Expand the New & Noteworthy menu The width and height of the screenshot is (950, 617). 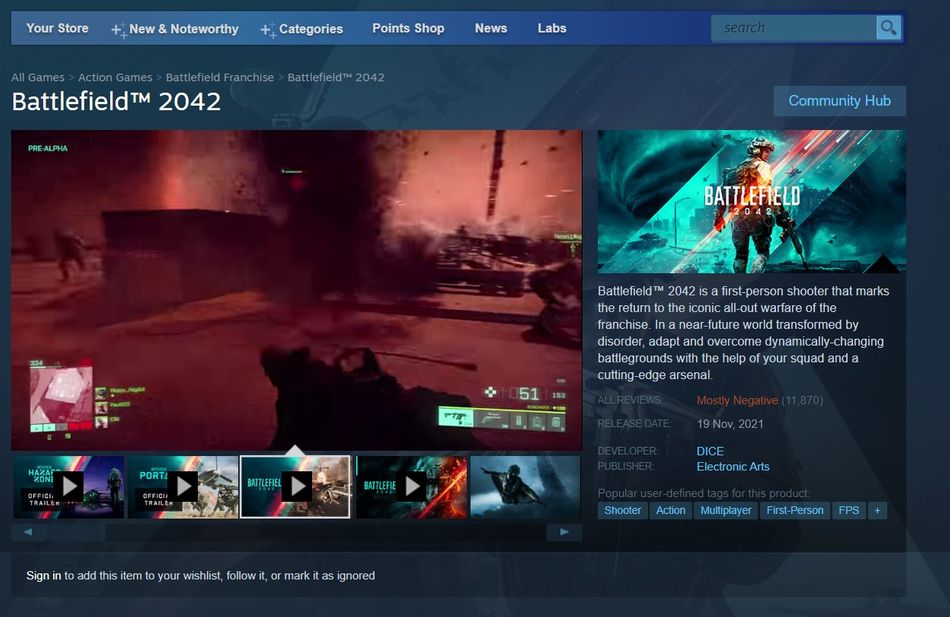[175, 29]
